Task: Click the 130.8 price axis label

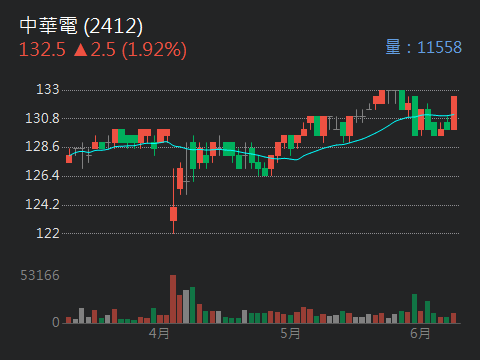Action: [x=42, y=118]
